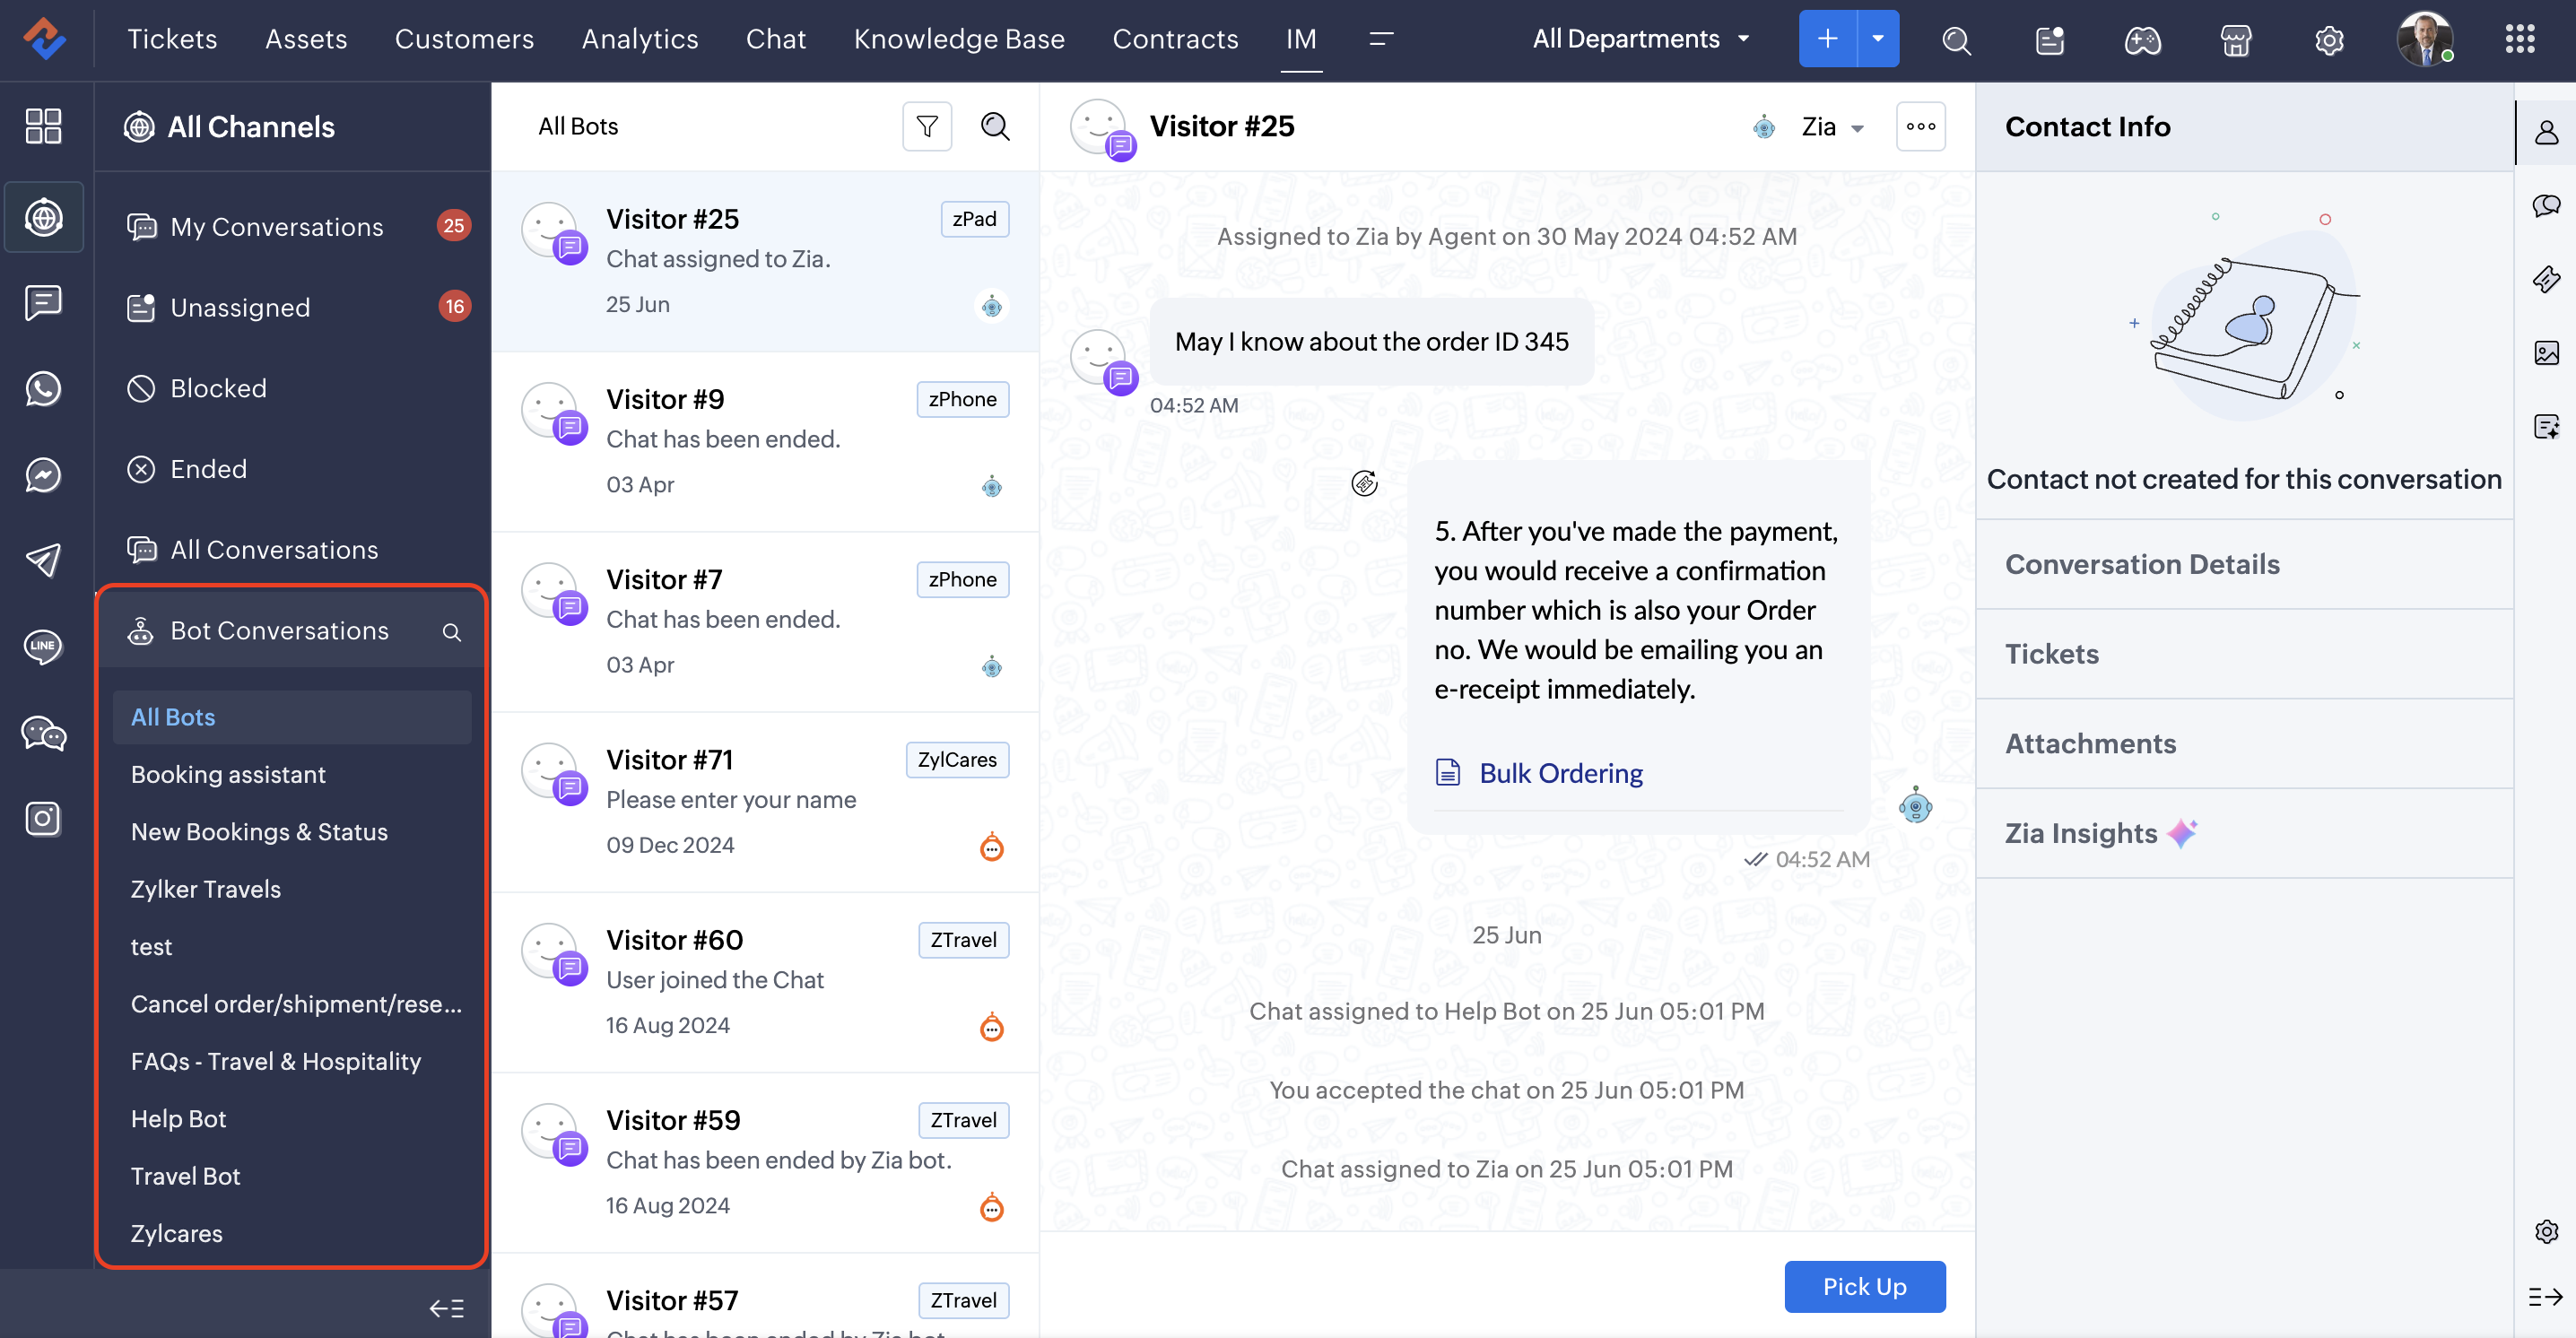2576x1338 pixels.
Task: Open the marketplace store icon
Action: 2235,40
